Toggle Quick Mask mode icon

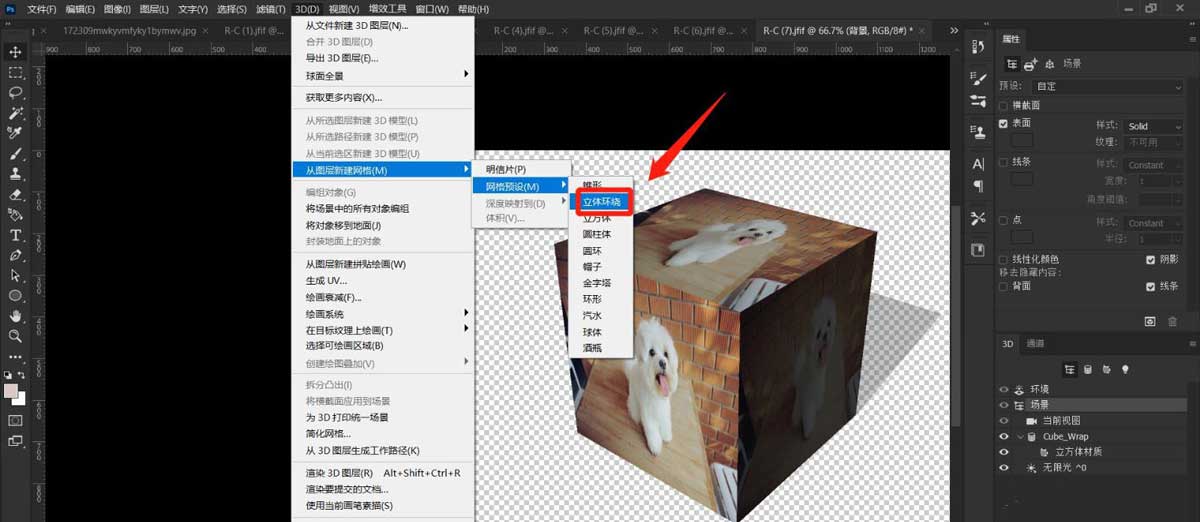click(16, 420)
